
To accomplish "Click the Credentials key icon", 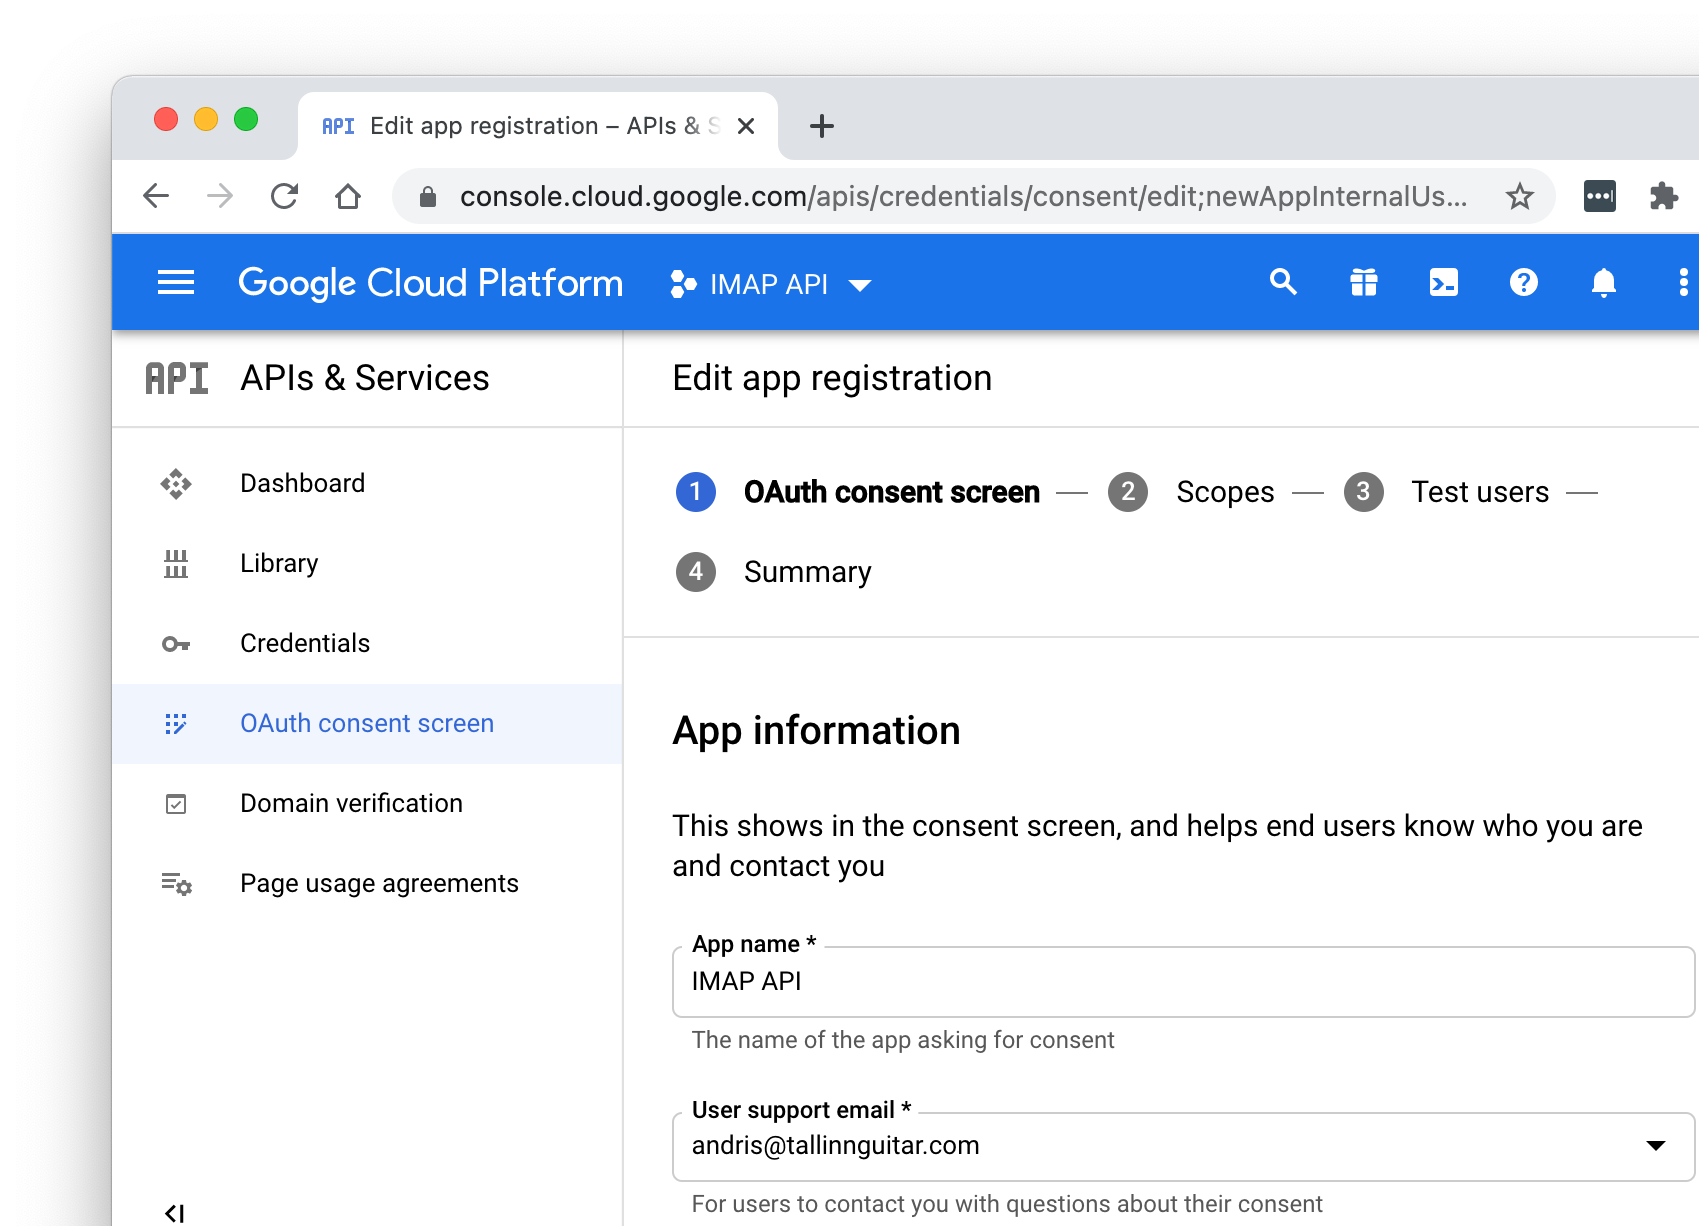I will click(x=176, y=644).
